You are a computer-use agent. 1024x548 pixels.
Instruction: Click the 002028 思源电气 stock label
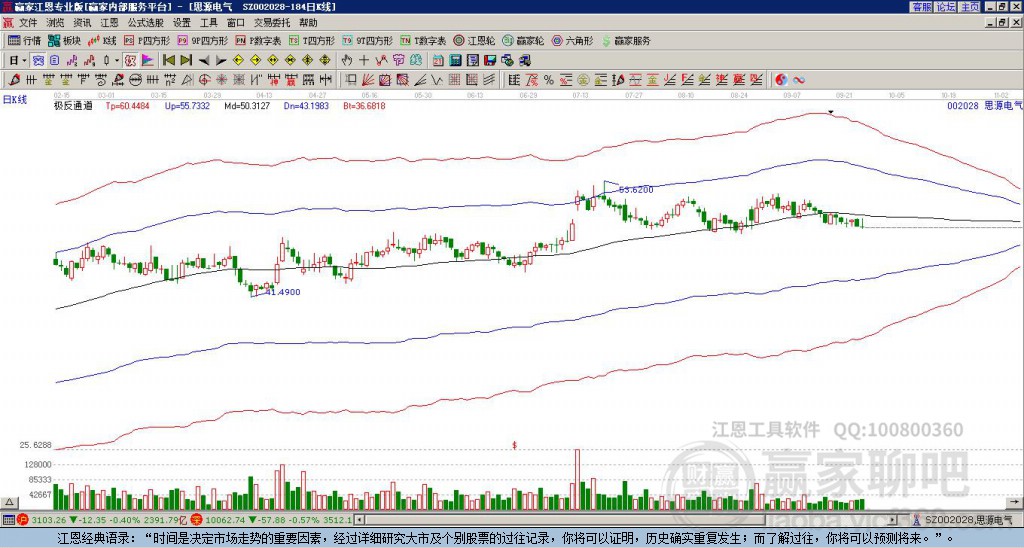[x=984, y=105]
